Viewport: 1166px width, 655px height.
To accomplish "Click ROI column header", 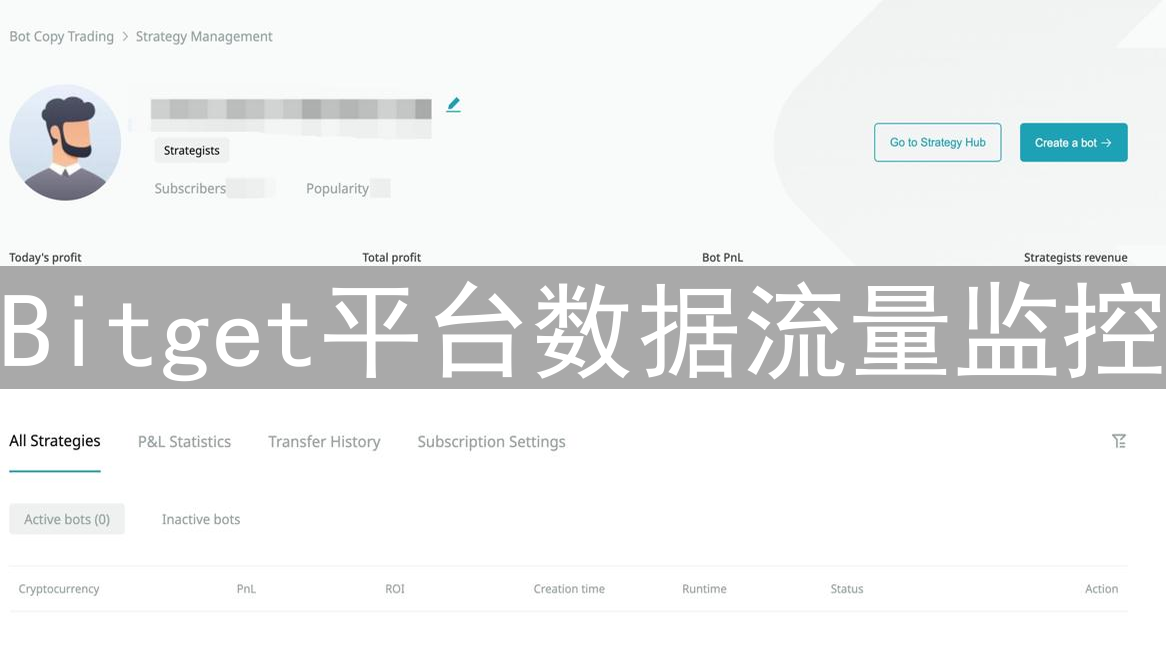I will 395,589.
